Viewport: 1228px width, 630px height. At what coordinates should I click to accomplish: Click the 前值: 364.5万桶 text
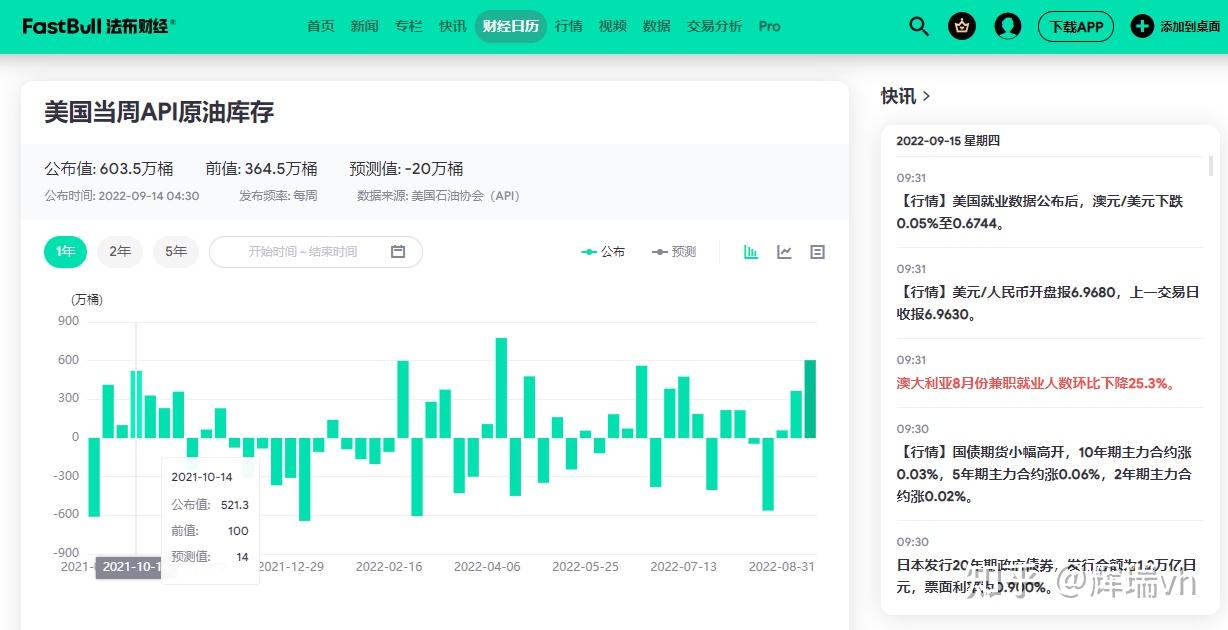261,169
